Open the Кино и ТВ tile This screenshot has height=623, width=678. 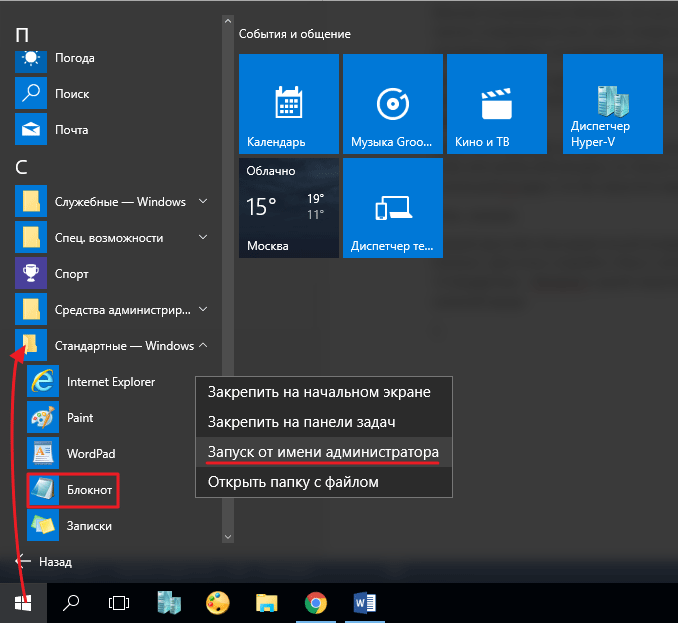tap(497, 104)
